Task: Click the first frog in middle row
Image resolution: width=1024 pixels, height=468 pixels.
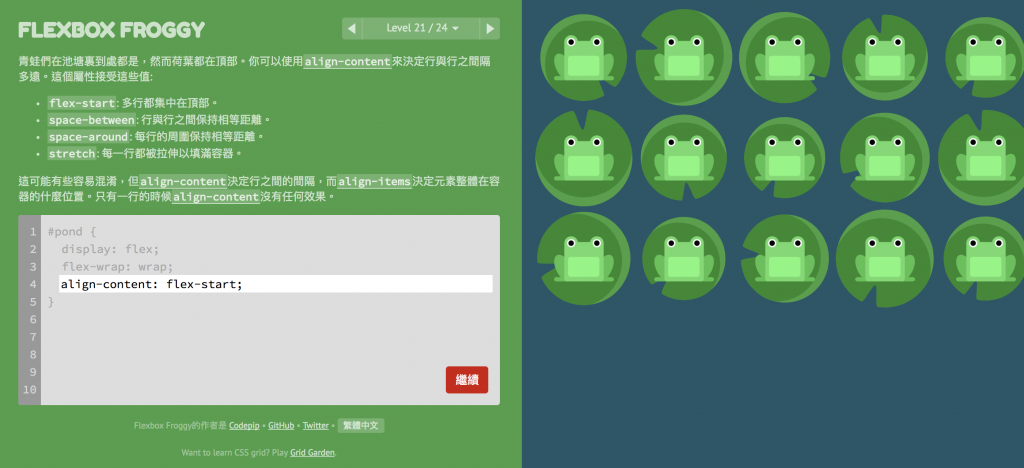Action: pyautogui.click(x=583, y=159)
